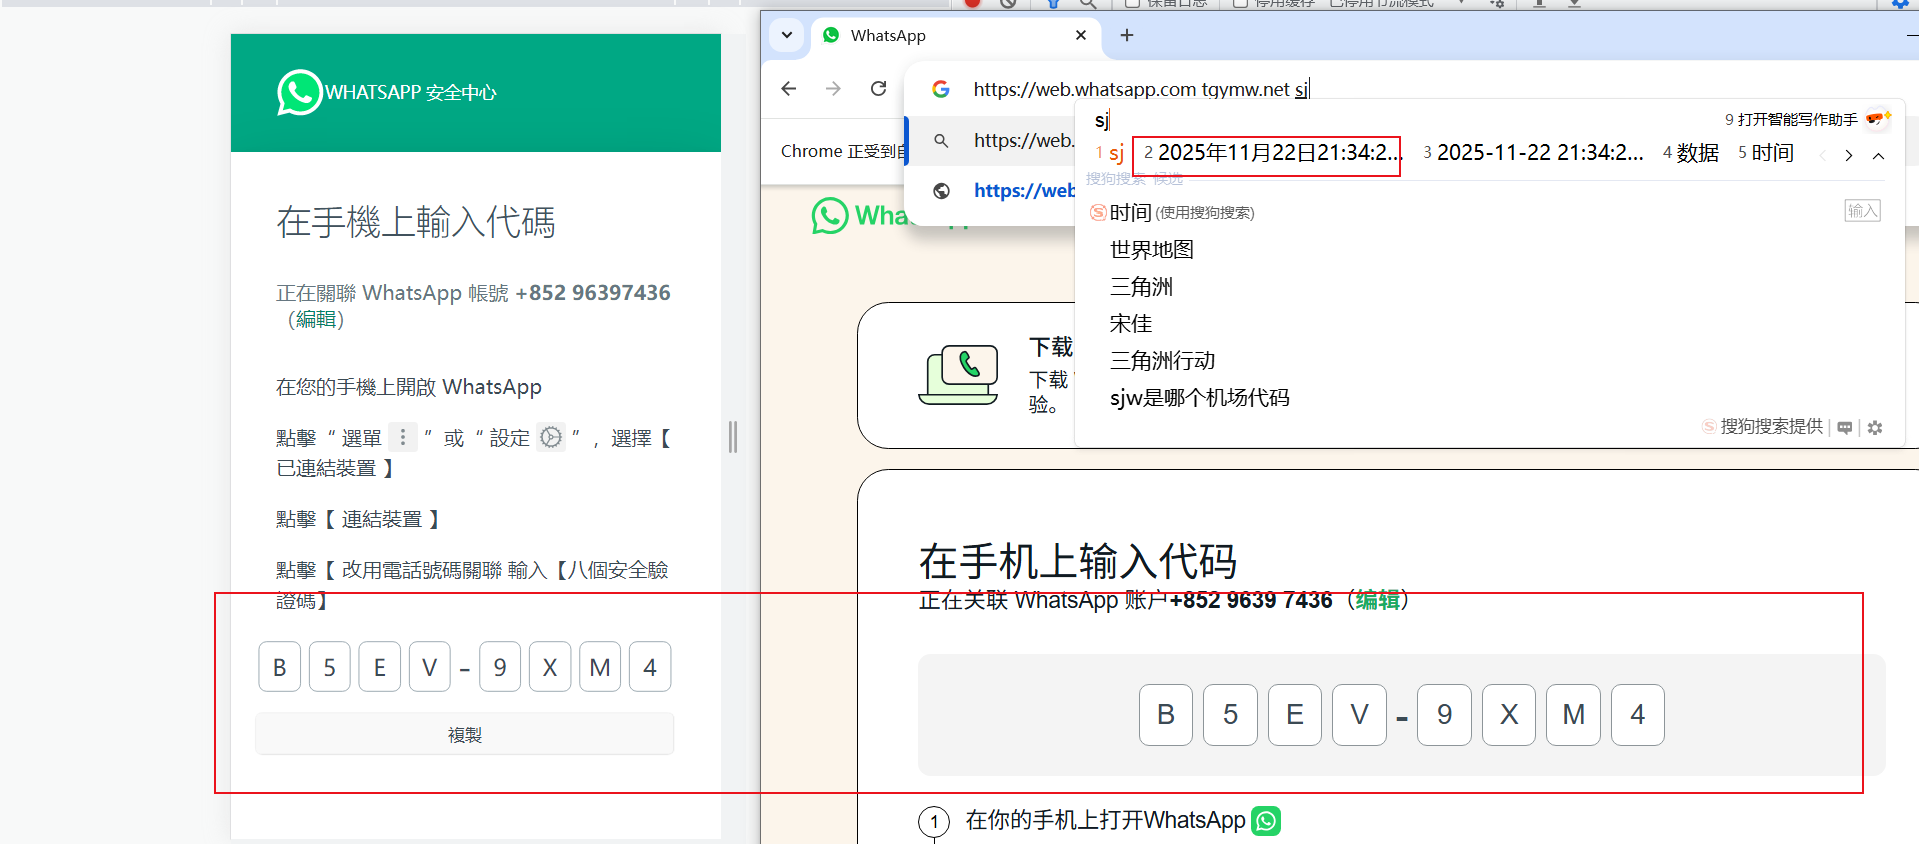Click the browser Back arrow
The image size is (1919, 844).
point(789,89)
